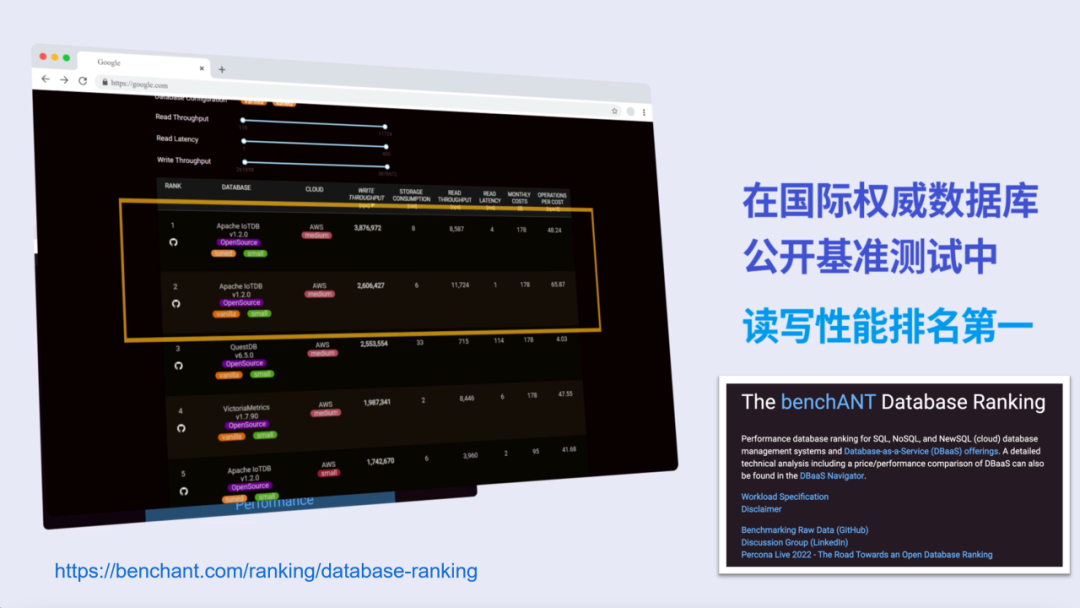Click the https://google.com address bar
Screen dimensions: 1080x608
point(351,96)
